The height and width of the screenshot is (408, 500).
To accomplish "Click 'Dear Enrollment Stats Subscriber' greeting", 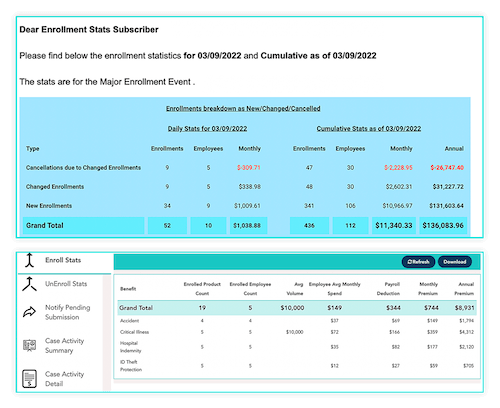I will 89,29.
